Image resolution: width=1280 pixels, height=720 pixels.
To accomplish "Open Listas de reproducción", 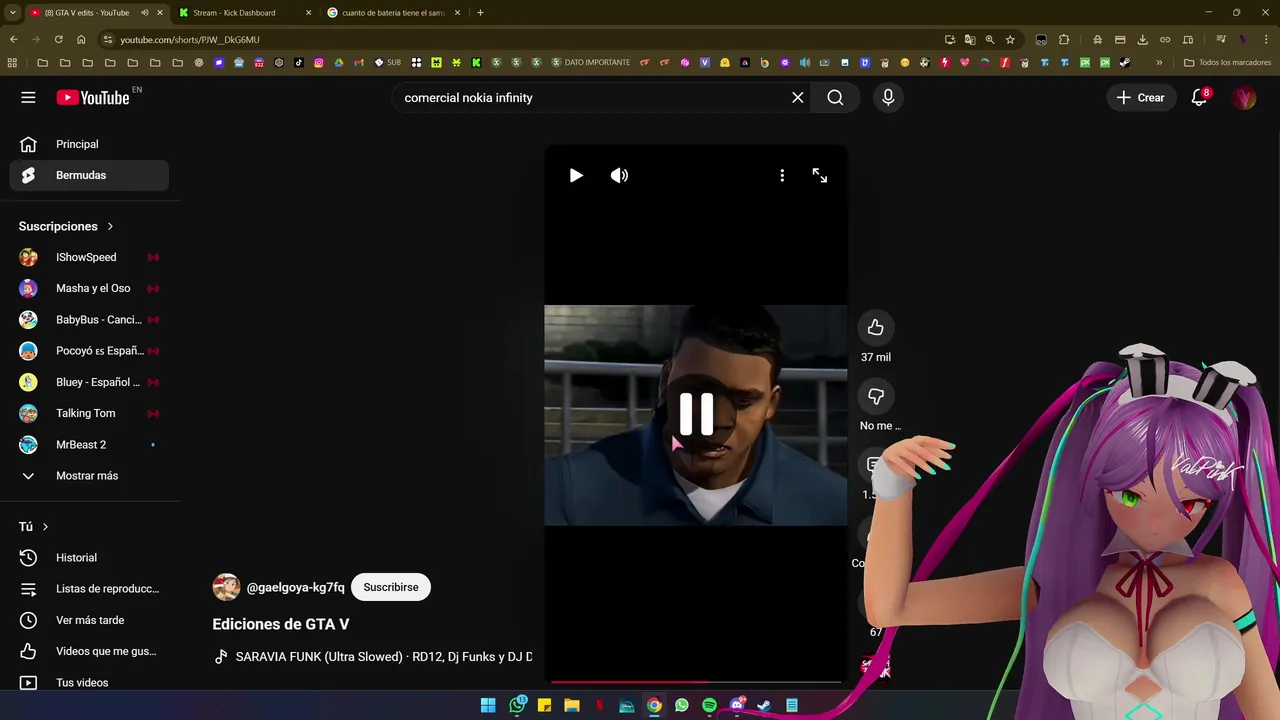I will pos(89,589).
